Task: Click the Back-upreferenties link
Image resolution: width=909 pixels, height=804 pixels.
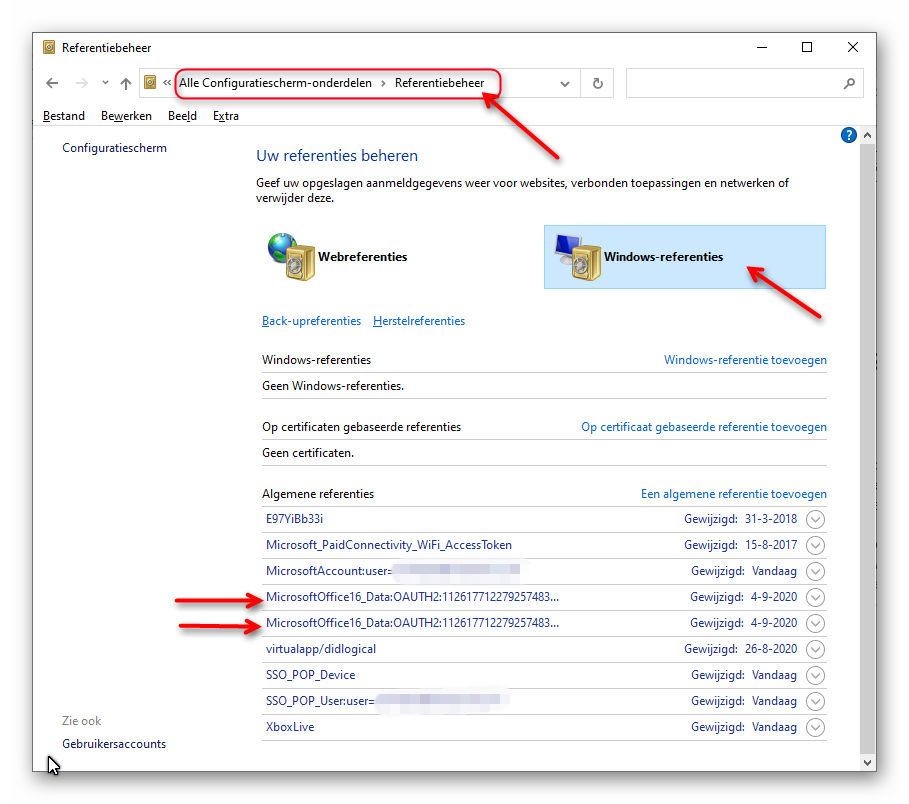Action: tap(311, 321)
